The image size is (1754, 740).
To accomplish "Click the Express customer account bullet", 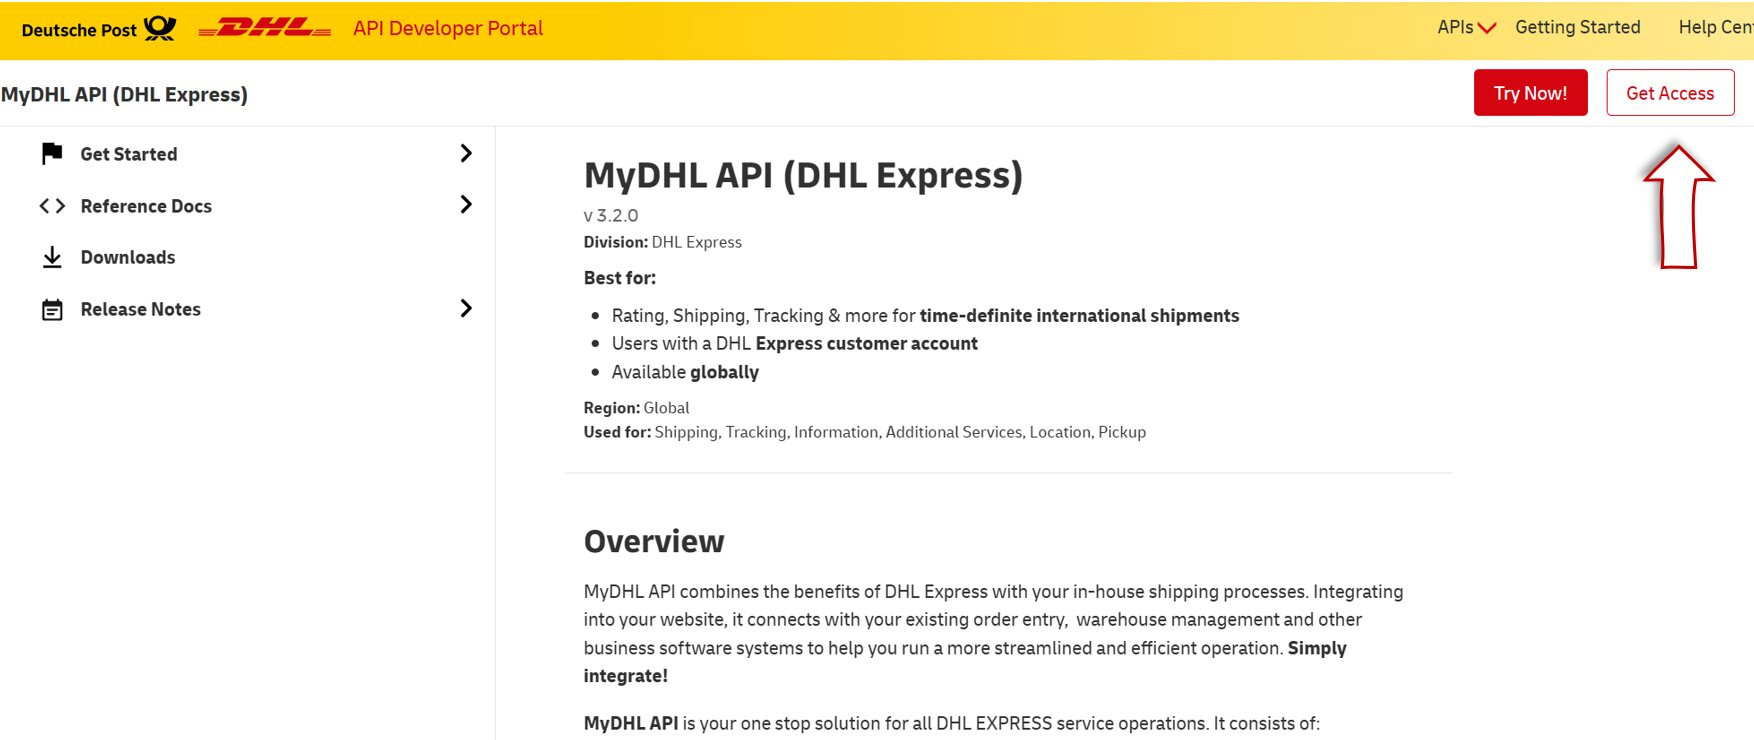I will (795, 344).
